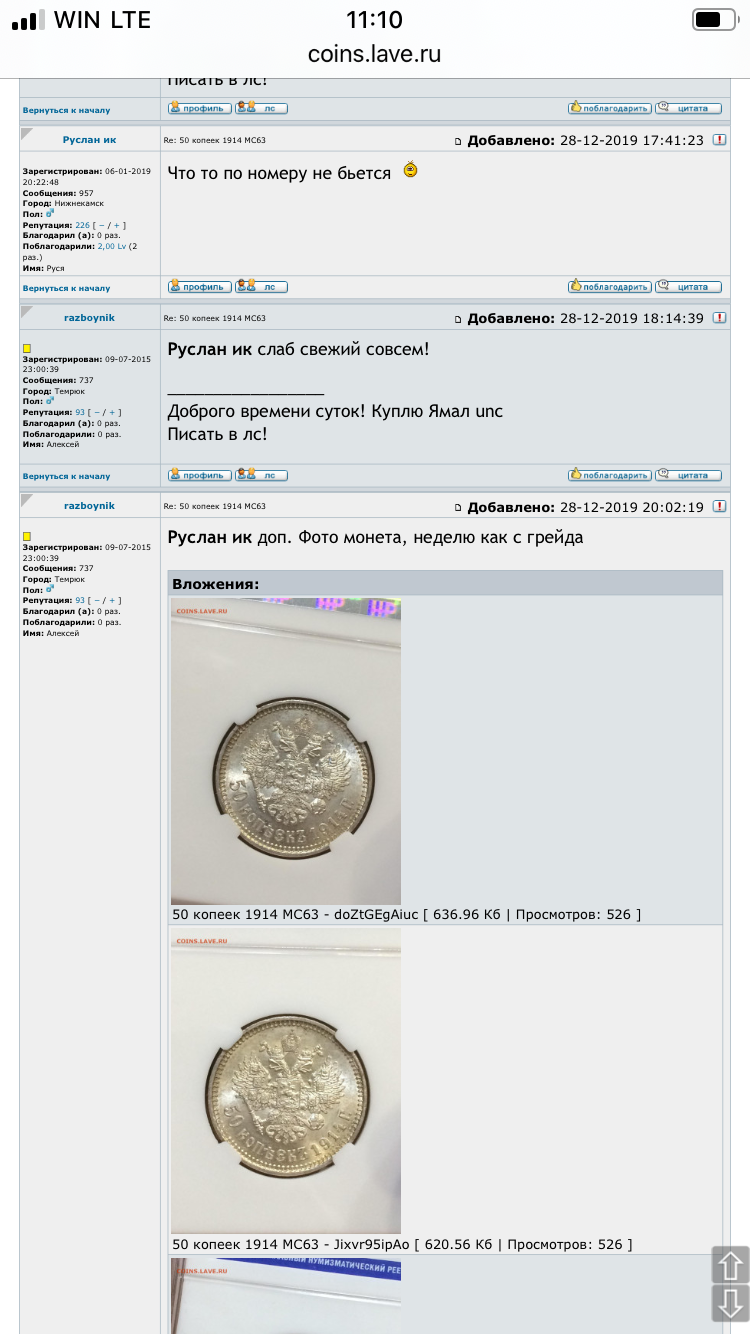This screenshot has width=750, height=1334.
Task: Open second coin photo attachment Jixvr95ipAo
Action: pos(286,1081)
